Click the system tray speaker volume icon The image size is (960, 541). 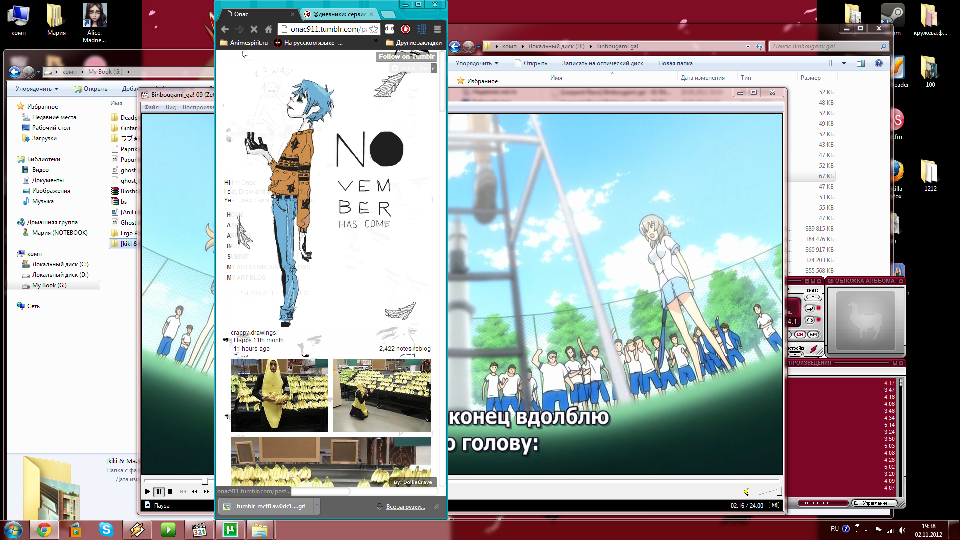pyautogui.click(x=902, y=530)
